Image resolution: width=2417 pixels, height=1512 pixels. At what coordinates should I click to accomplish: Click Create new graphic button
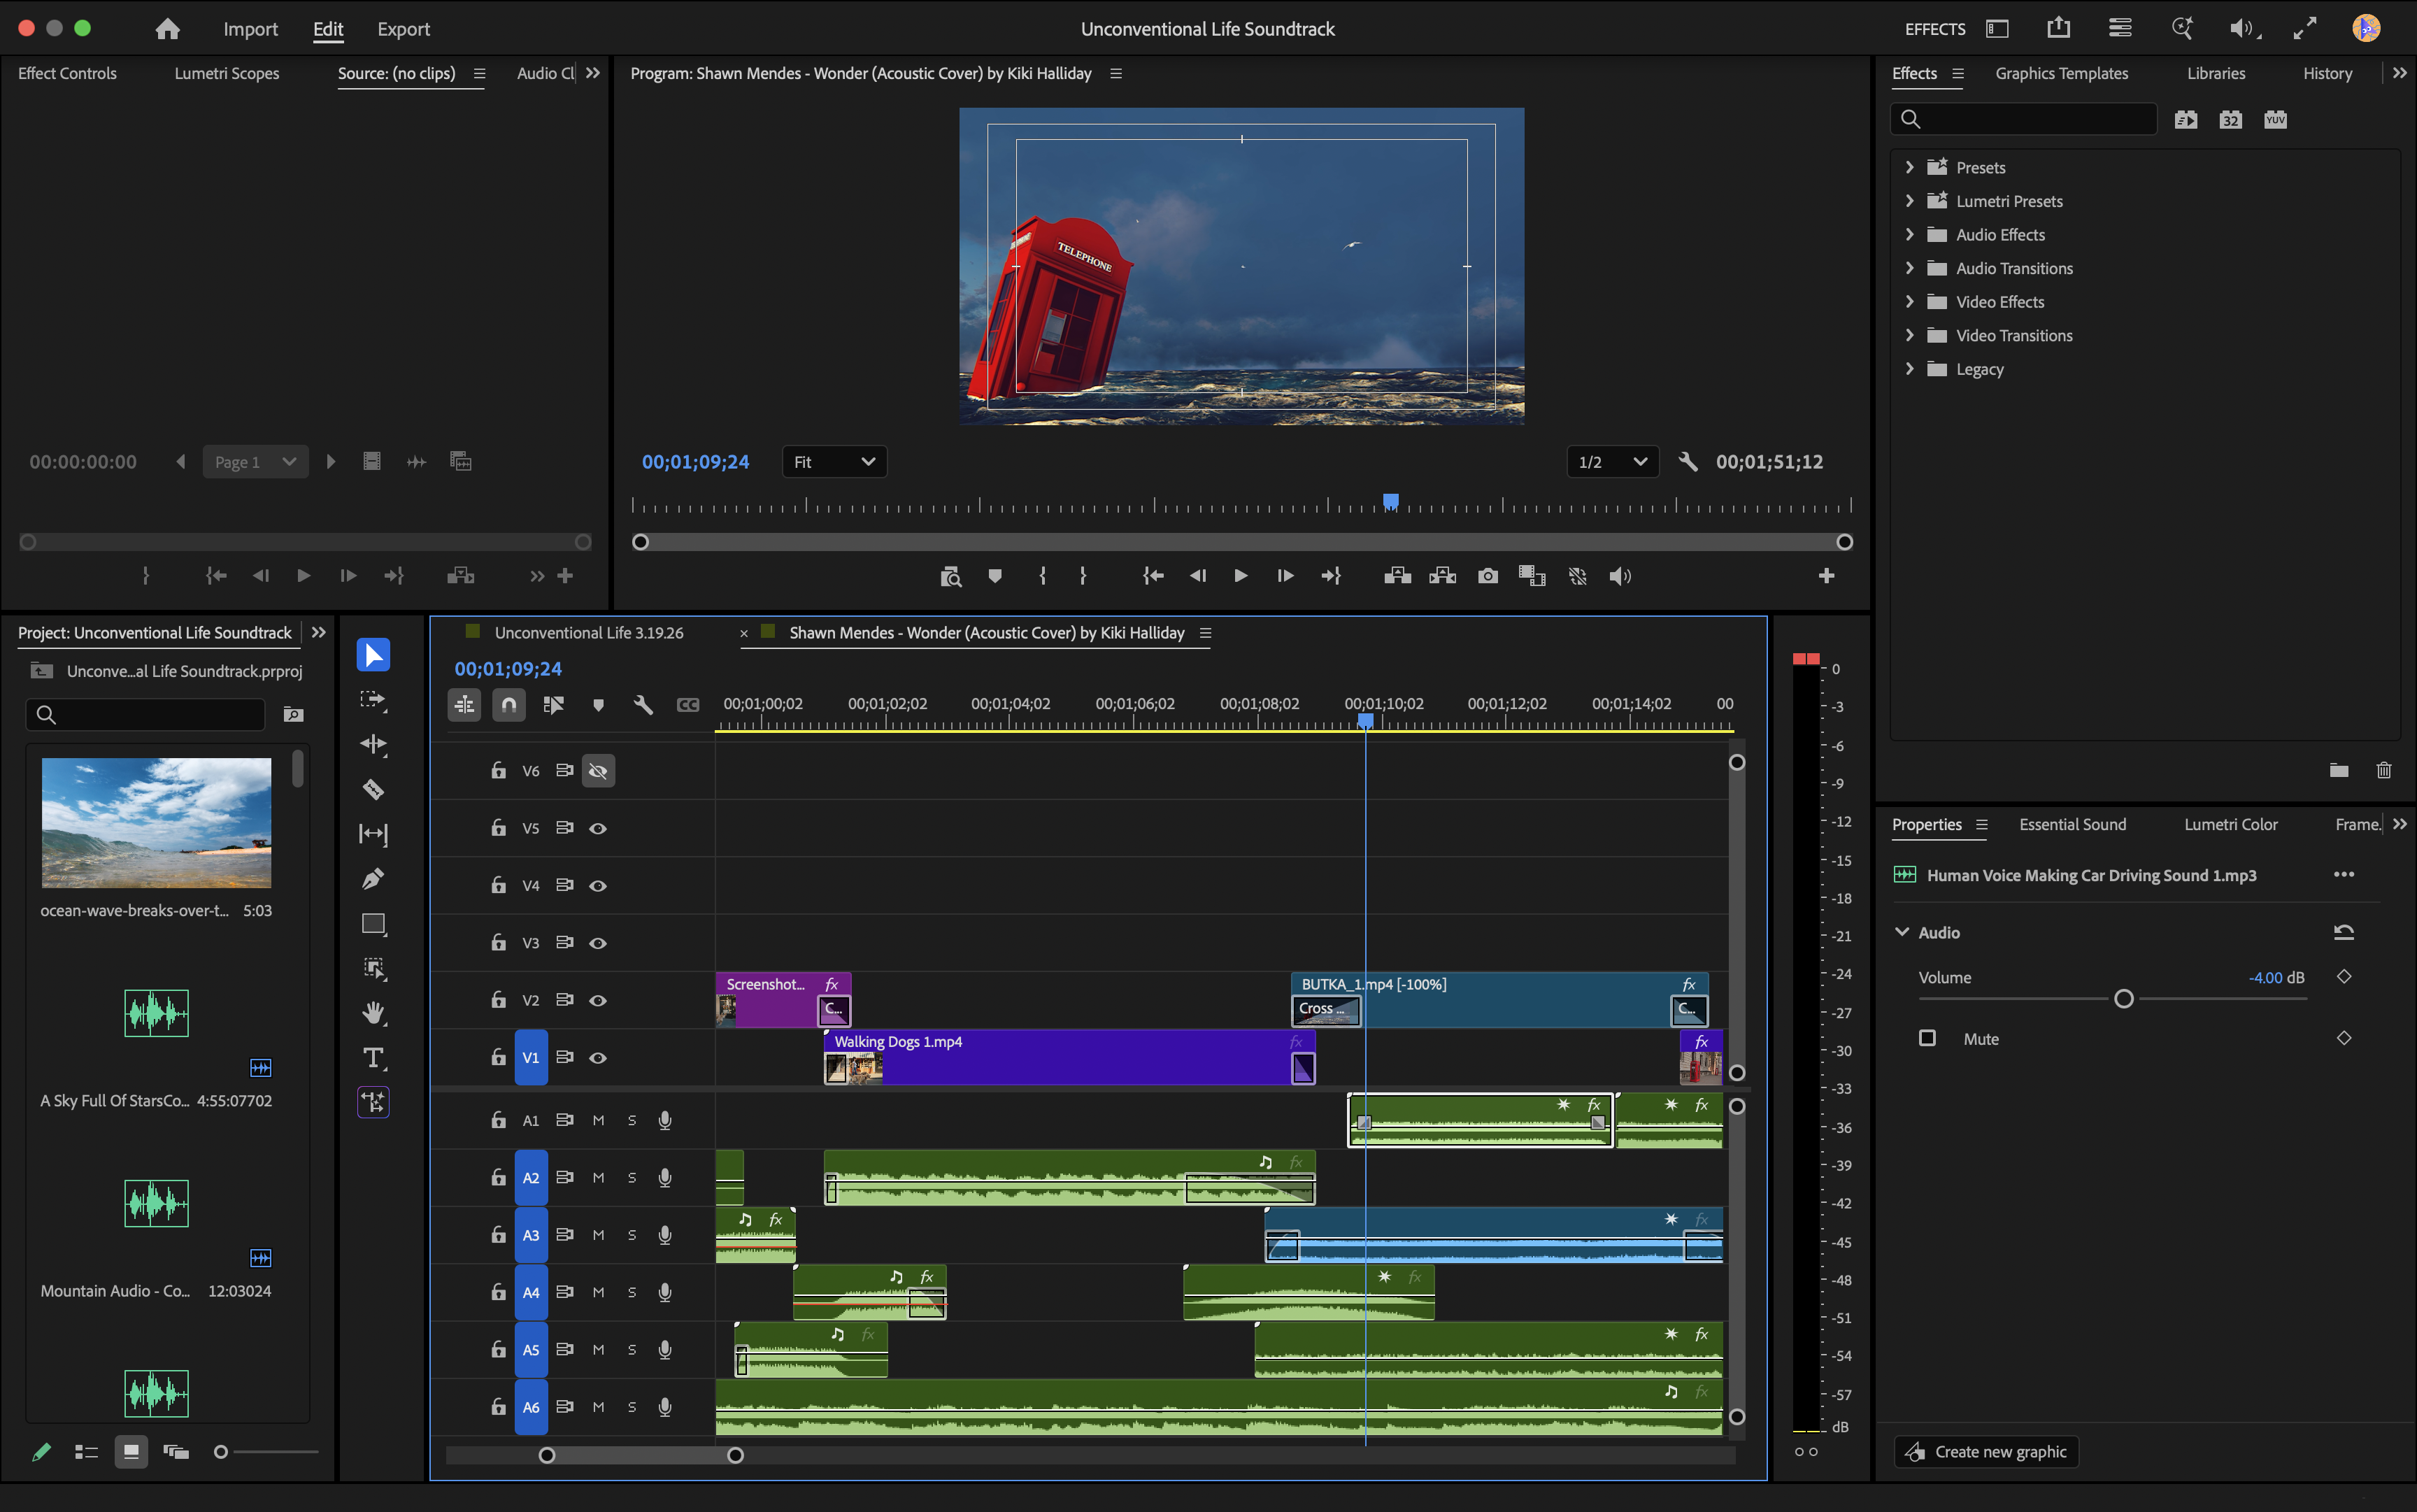pos(1986,1452)
